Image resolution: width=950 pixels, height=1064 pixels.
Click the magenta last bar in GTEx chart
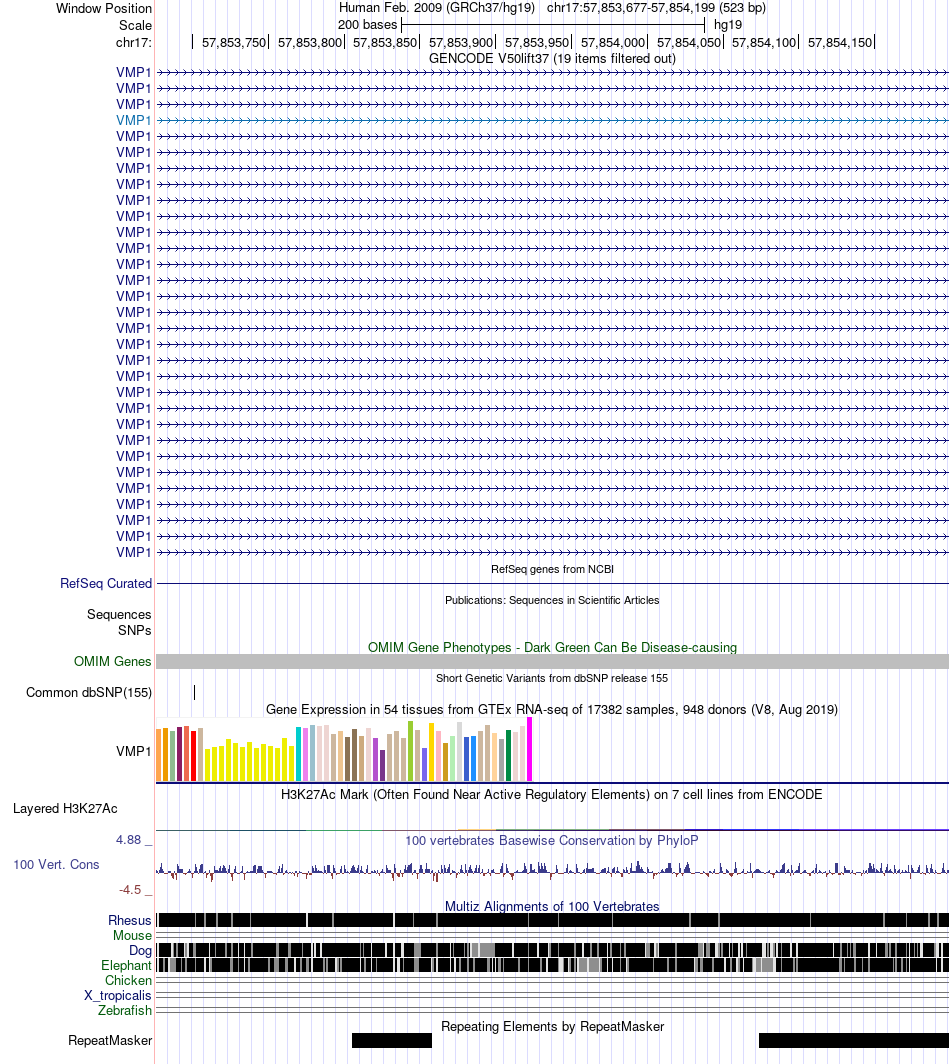tap(530, 750)
